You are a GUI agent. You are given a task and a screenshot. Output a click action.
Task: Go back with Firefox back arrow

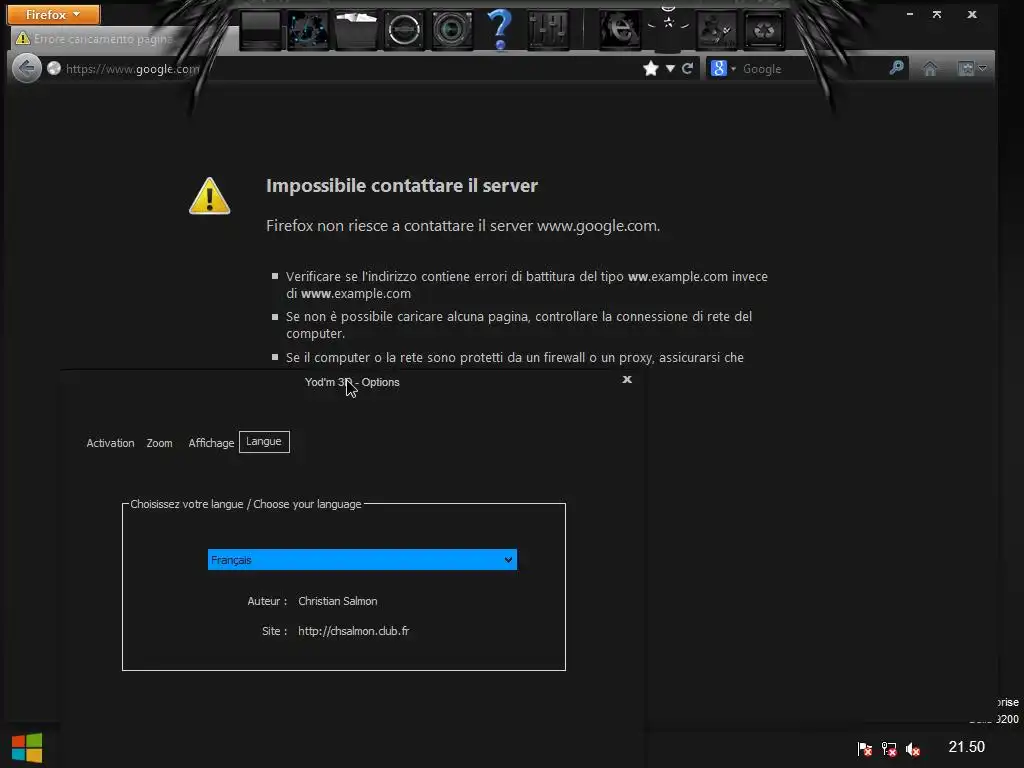[27, 68]
